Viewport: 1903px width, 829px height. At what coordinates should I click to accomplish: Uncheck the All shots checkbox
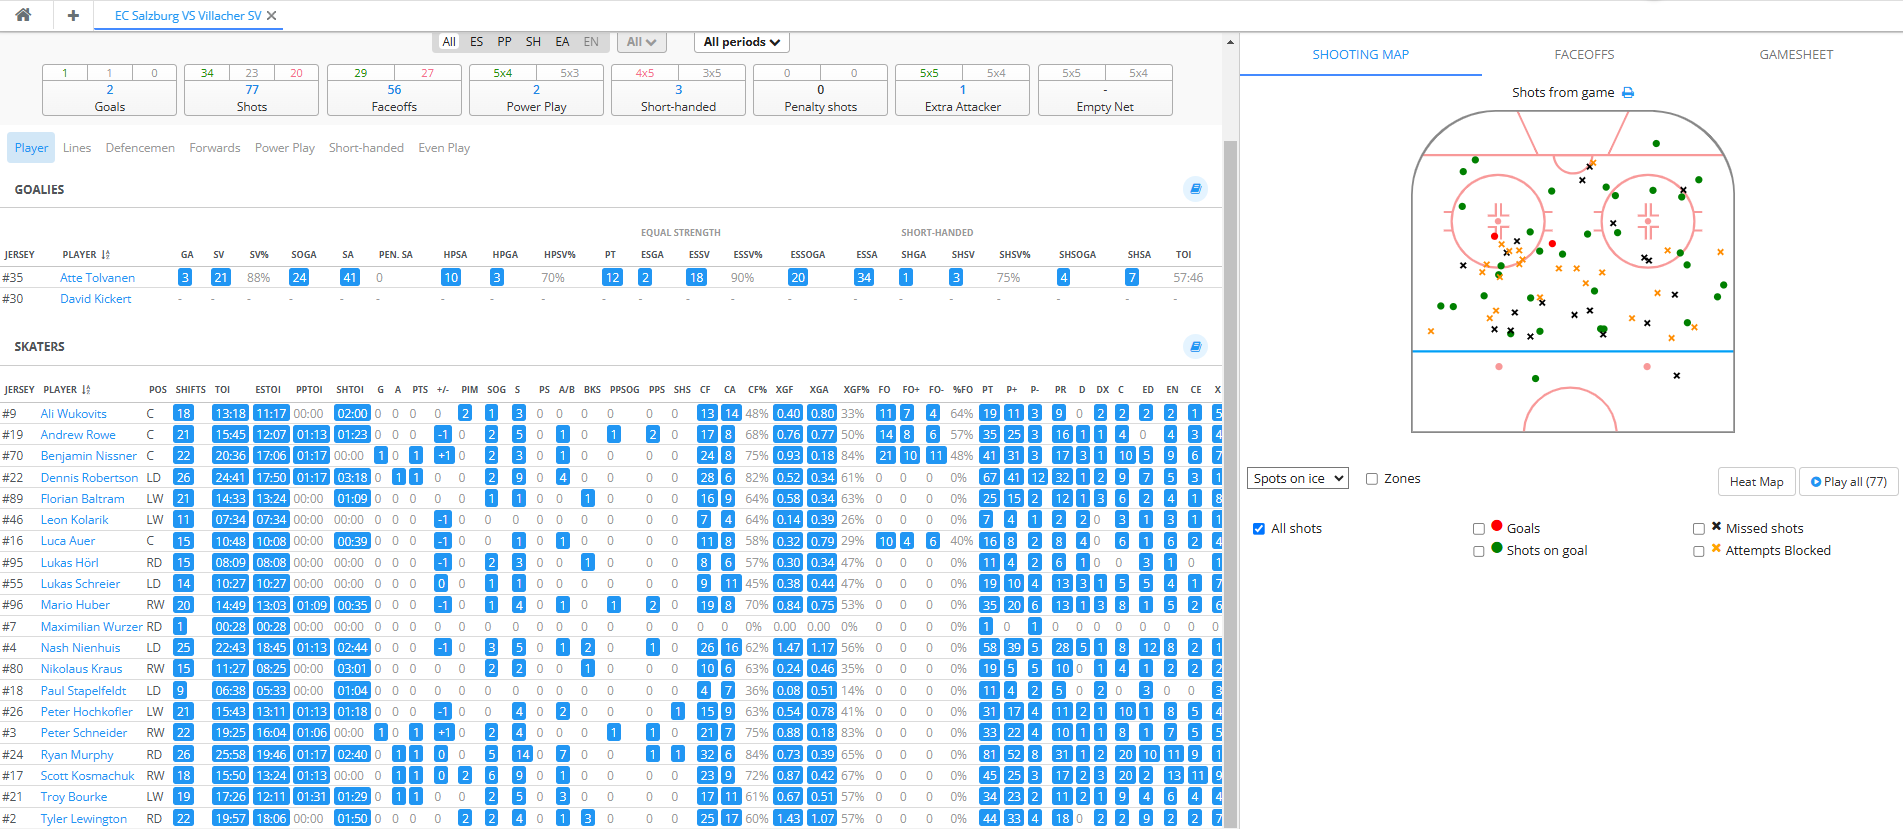coord(1259,529)
